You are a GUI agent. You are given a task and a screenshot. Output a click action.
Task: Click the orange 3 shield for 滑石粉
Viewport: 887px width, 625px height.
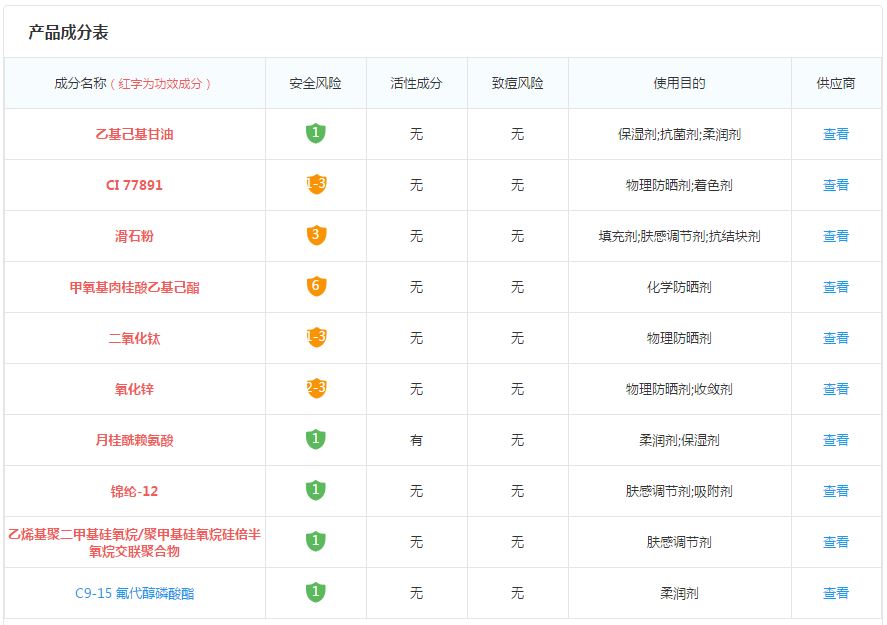click(316, 235)
